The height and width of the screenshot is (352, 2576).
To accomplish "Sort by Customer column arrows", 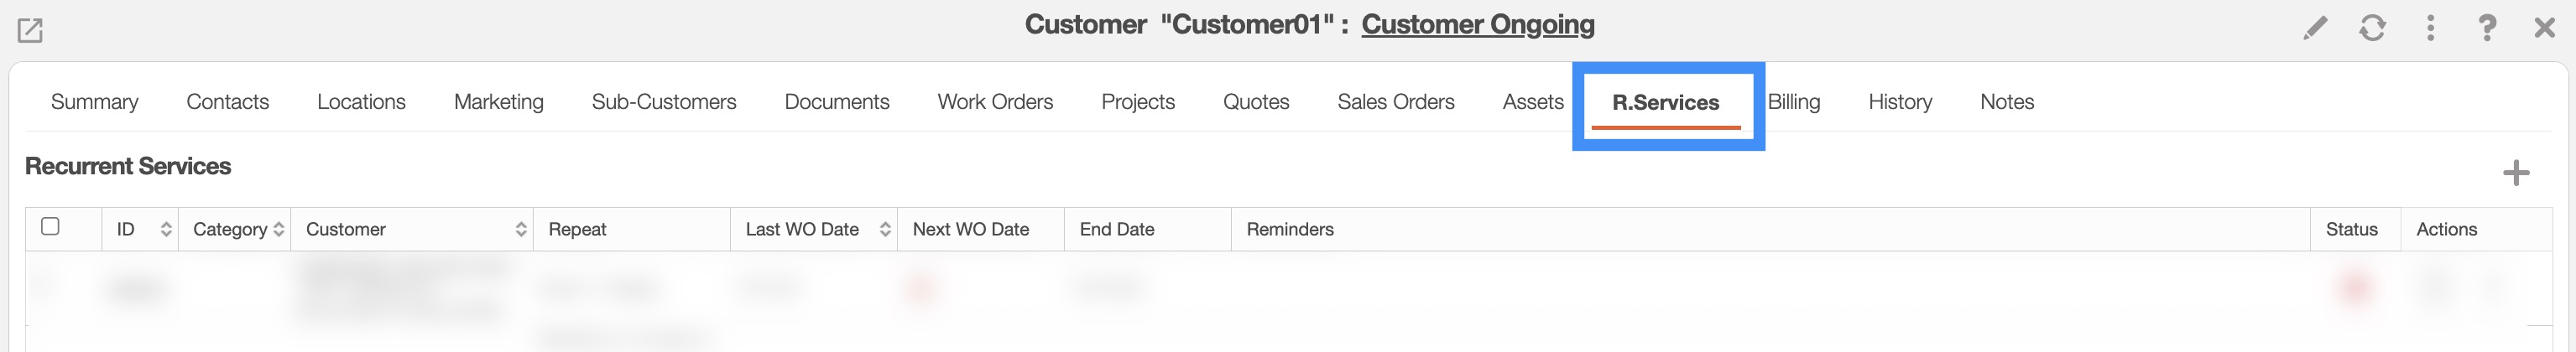I will point(521,230).
